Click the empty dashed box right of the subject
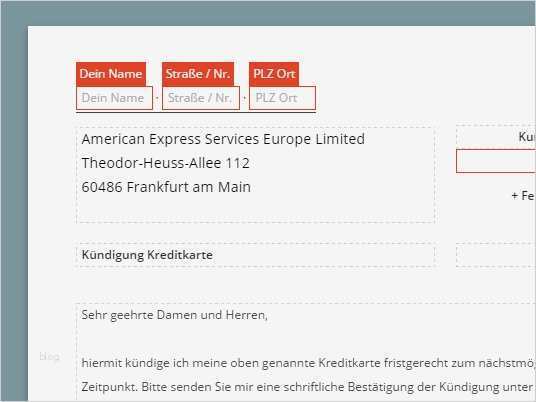Screen dimensions: 536x402 click(x=496, y=255)
